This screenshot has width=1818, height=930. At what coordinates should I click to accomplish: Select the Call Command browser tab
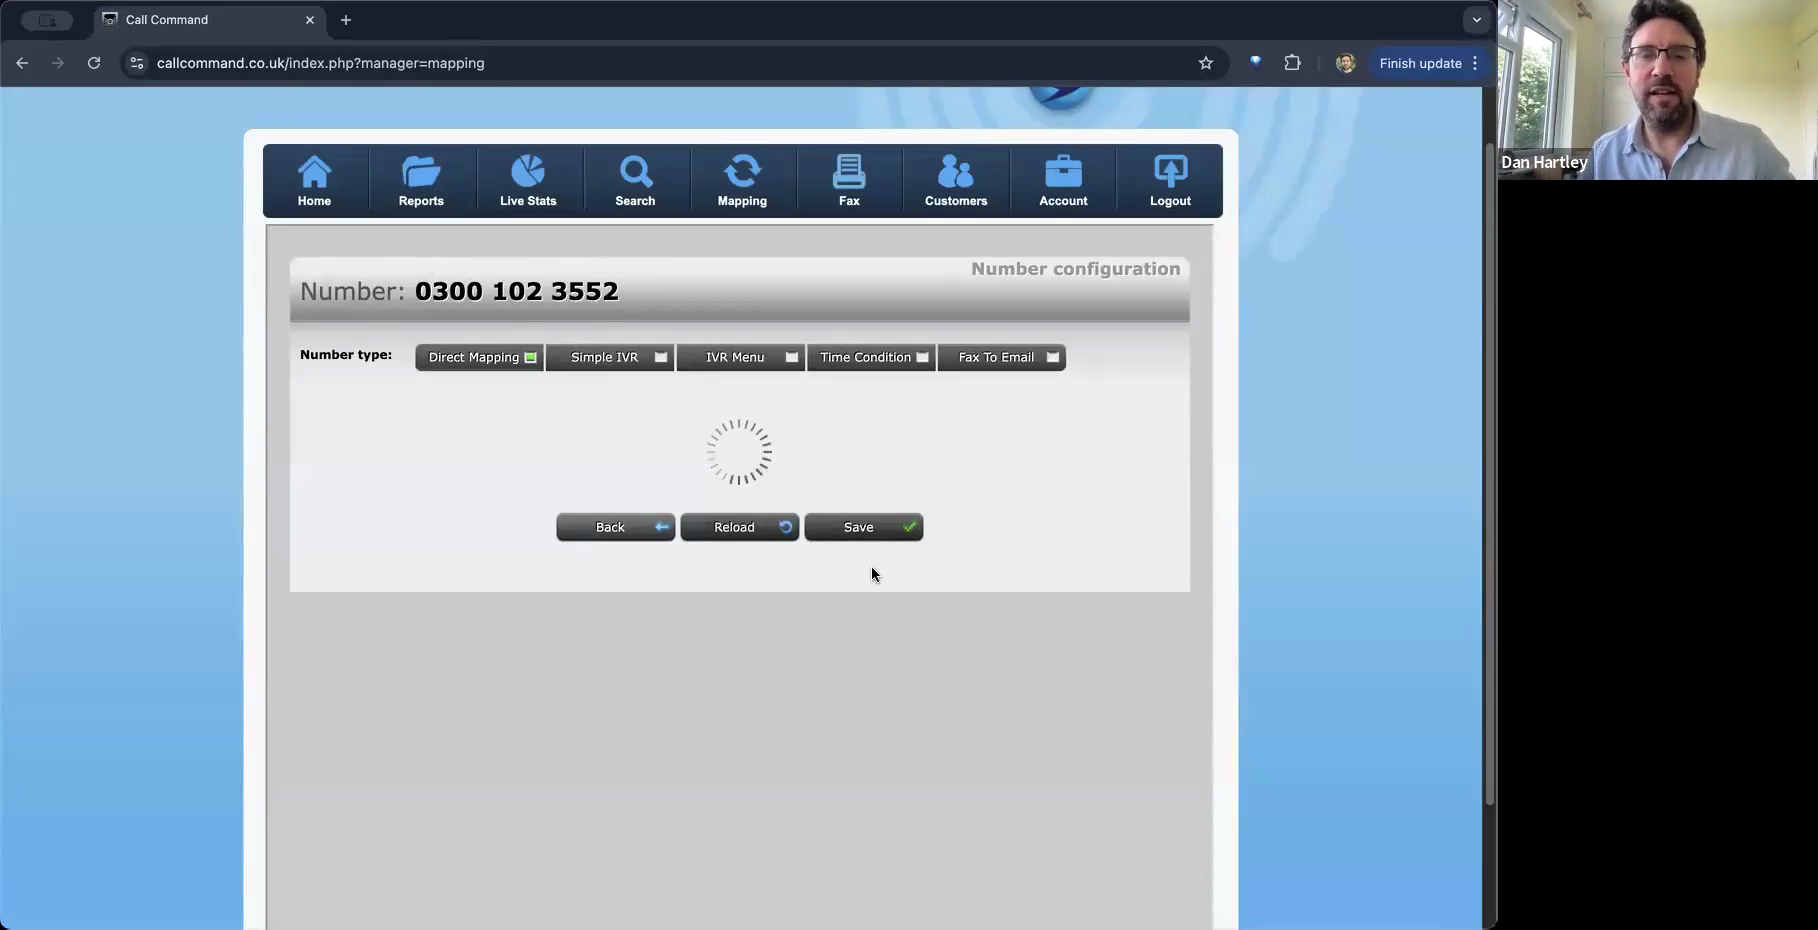[208, 20]
